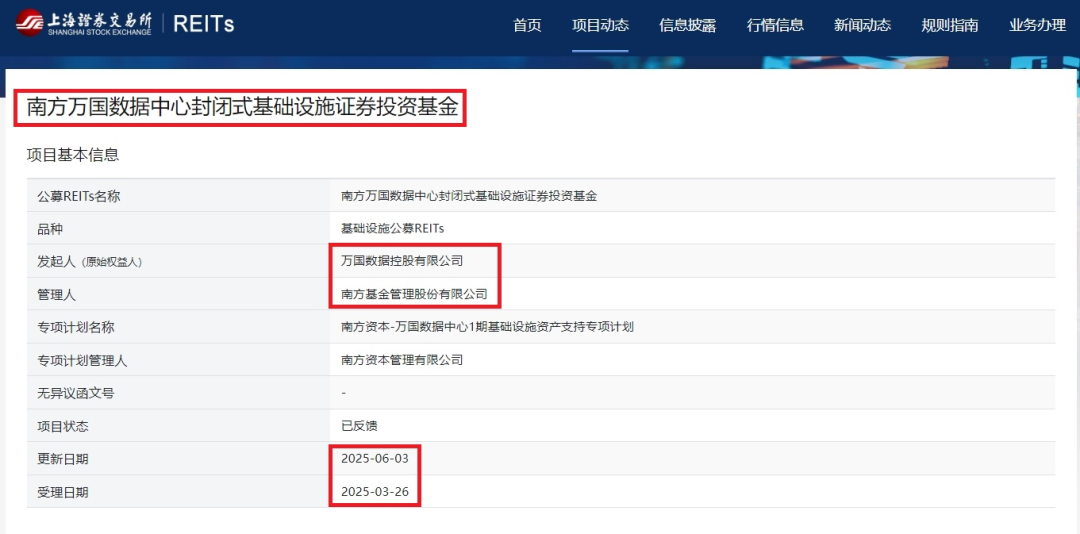Click the value 万国数据控股有限公司
Screen dimensions: 1080x534
[x=402, y=261]
